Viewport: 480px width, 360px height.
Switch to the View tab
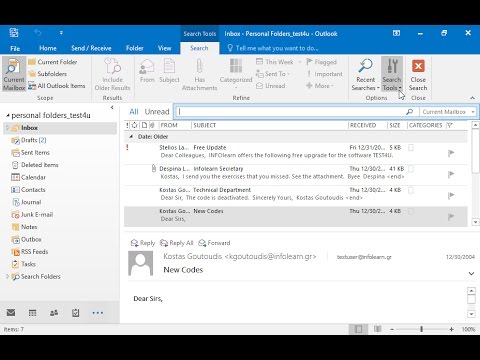164,48
